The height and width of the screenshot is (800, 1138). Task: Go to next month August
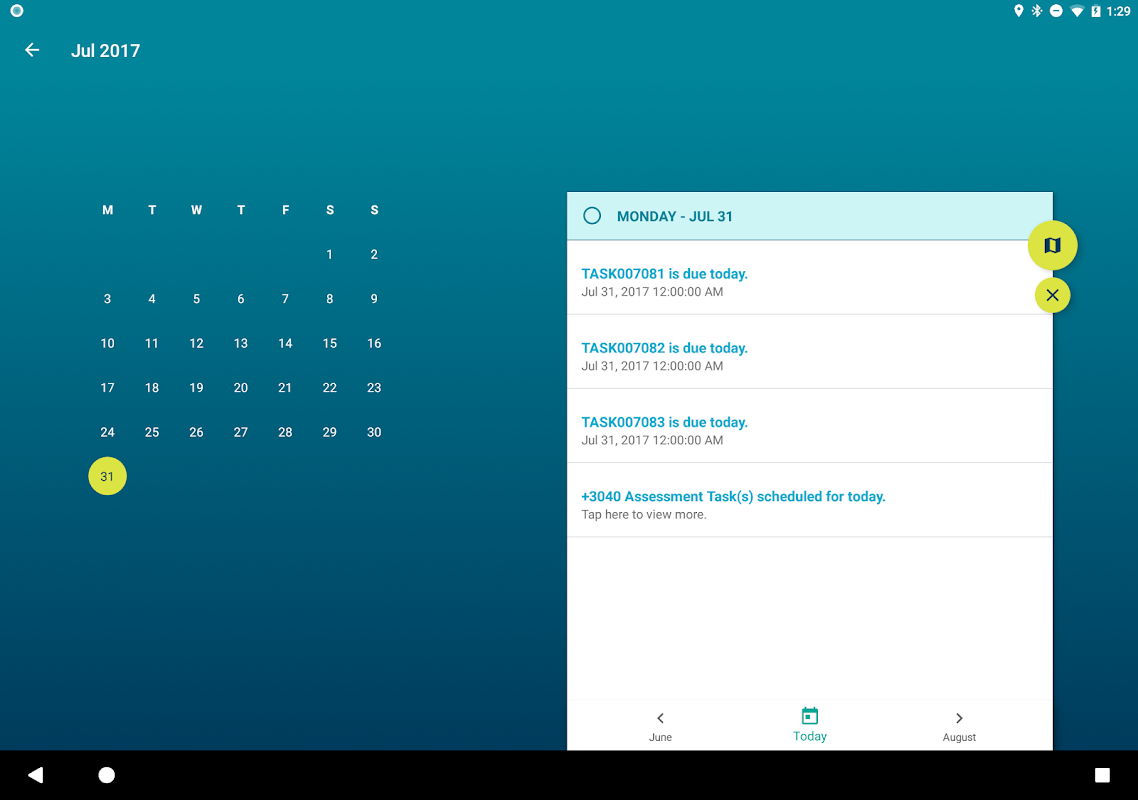tap(959, 726)
